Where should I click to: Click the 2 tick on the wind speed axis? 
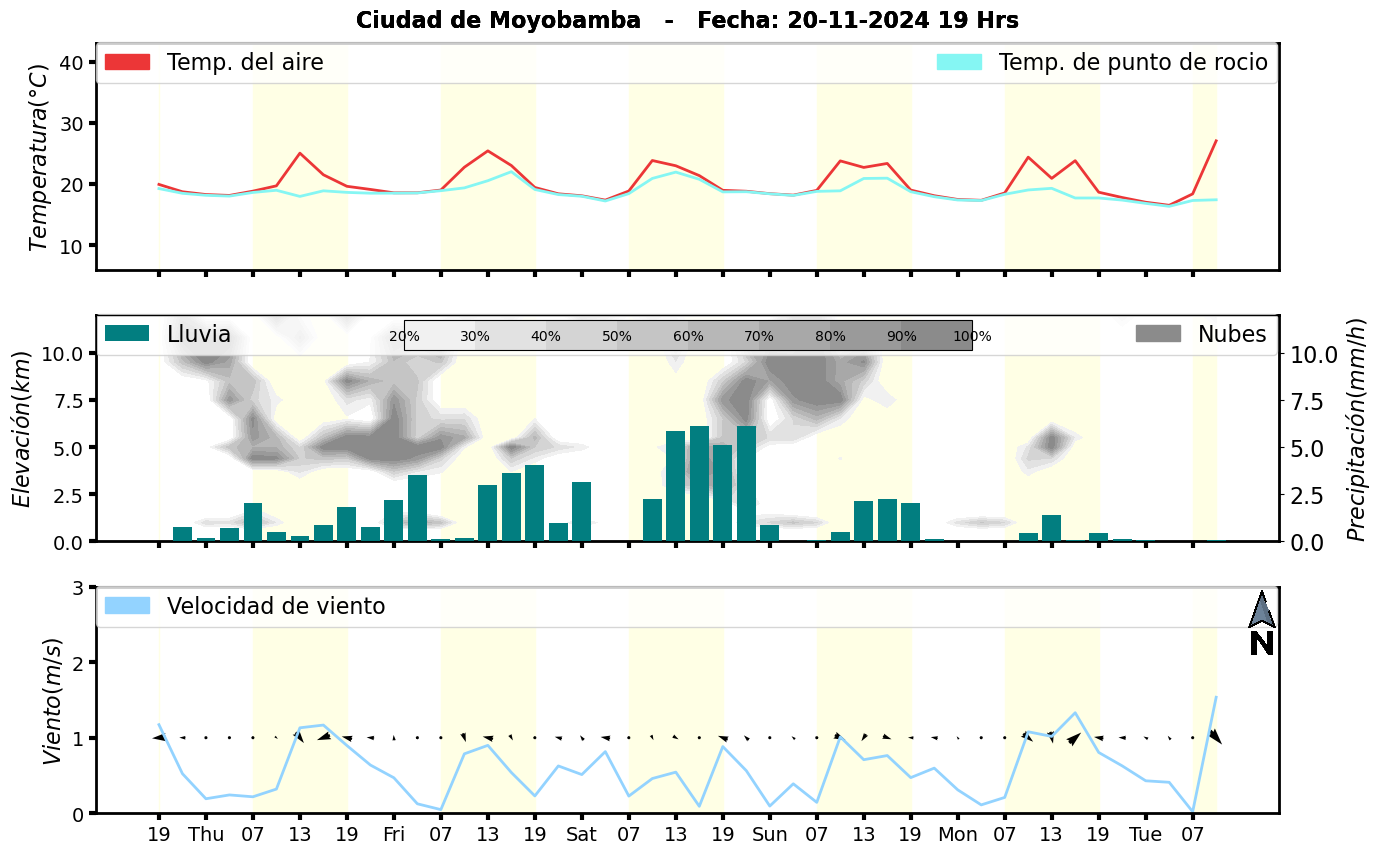point(78,663)
